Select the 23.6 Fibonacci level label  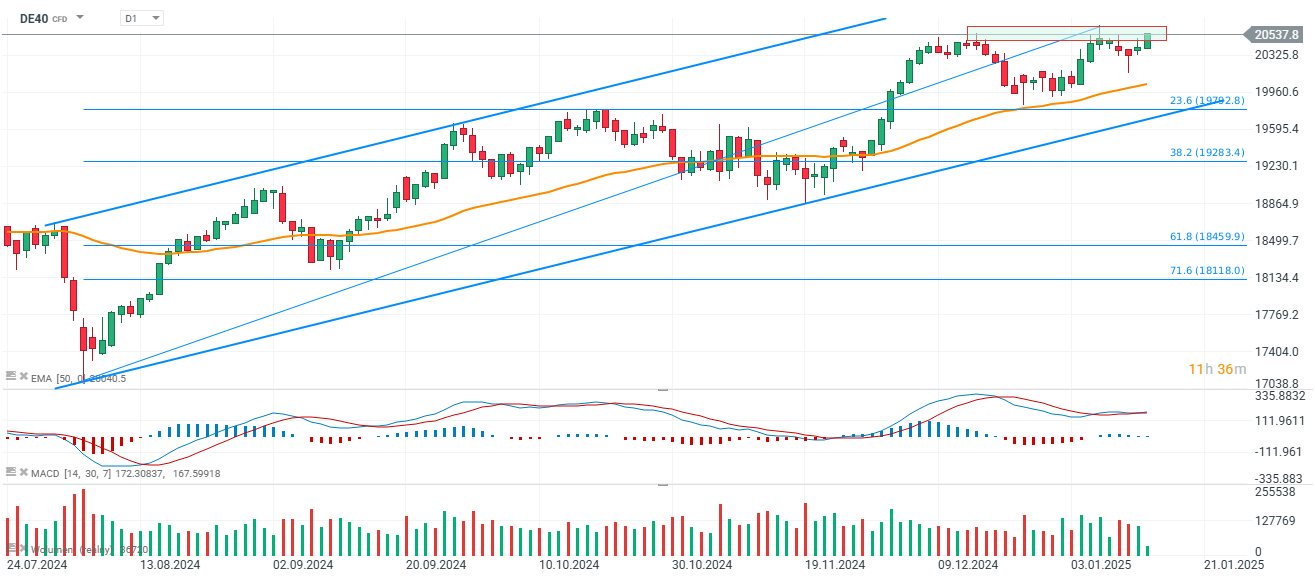point(1206,101)
